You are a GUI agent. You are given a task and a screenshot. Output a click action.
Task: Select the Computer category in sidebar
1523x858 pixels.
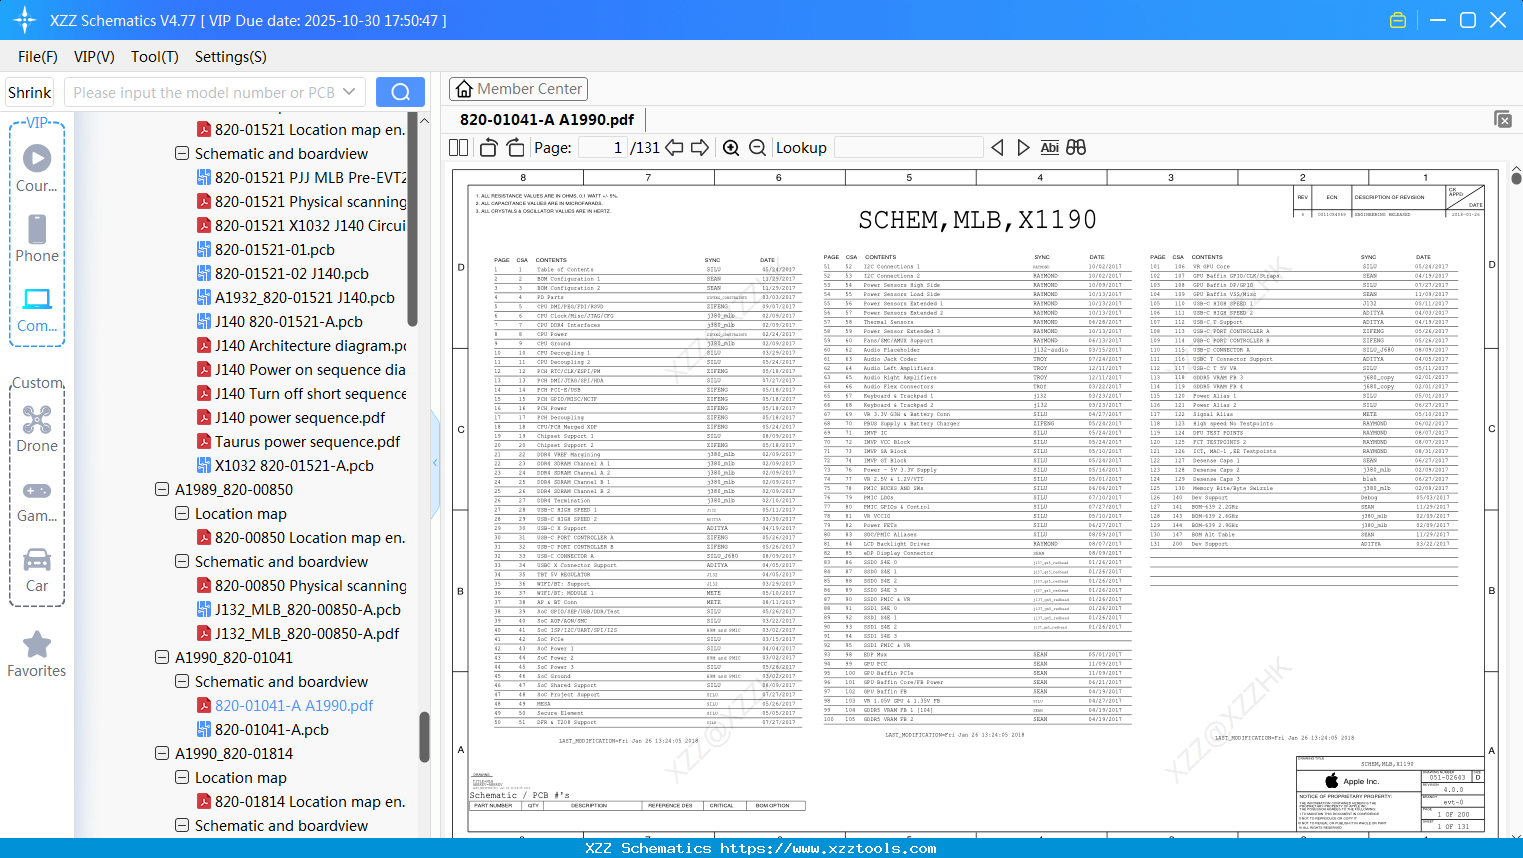coord(37,310)
